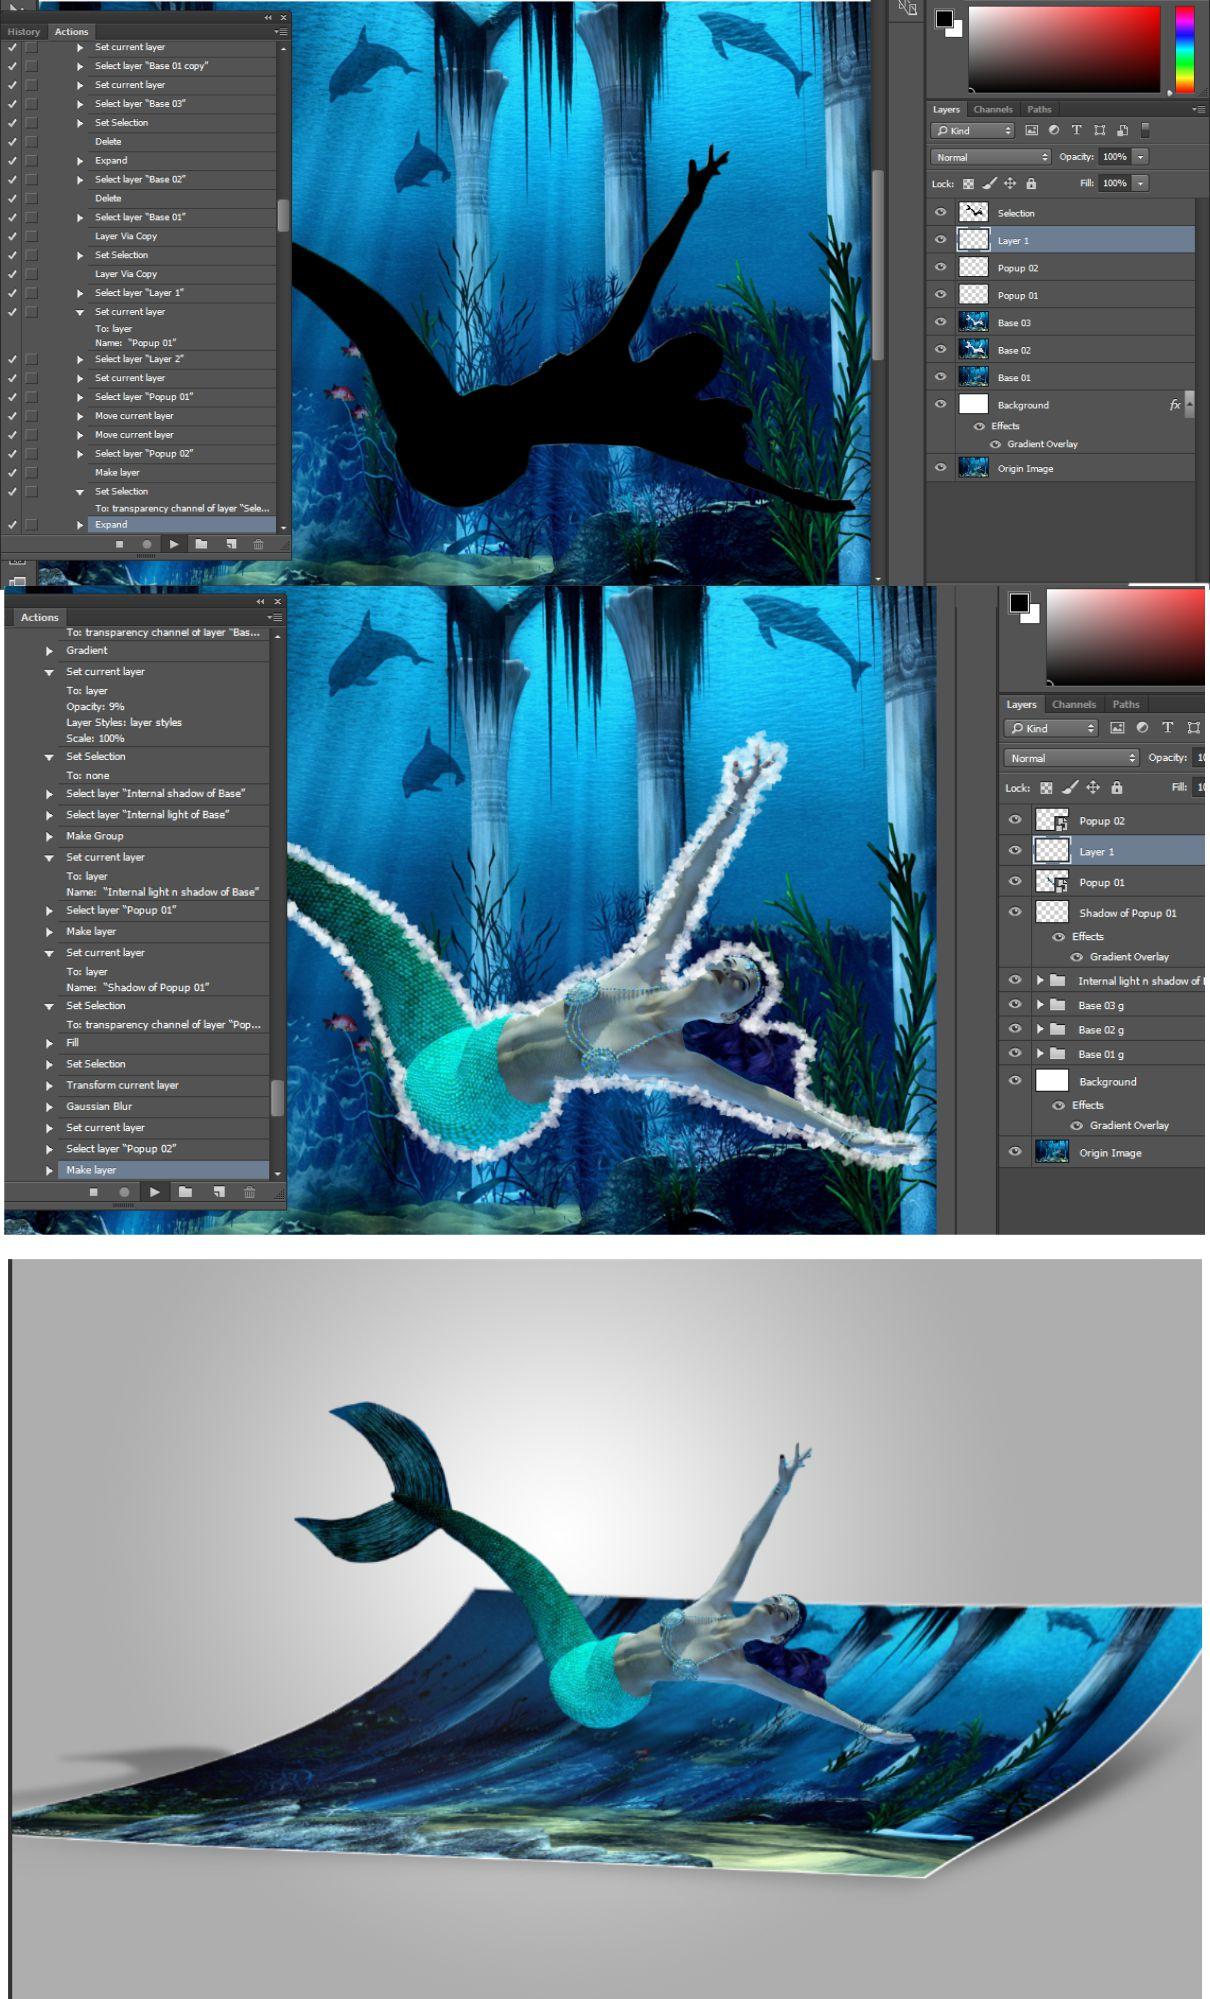Hide the Selection layer
This screenshot has height=1999, width=1210.
click(x=940, y=212)
